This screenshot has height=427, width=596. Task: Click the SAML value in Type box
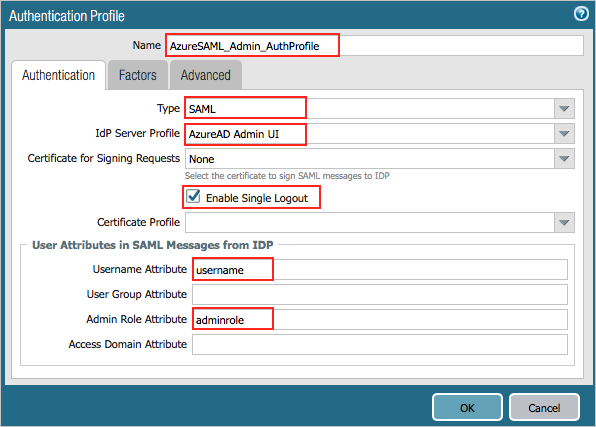(202, 109)
